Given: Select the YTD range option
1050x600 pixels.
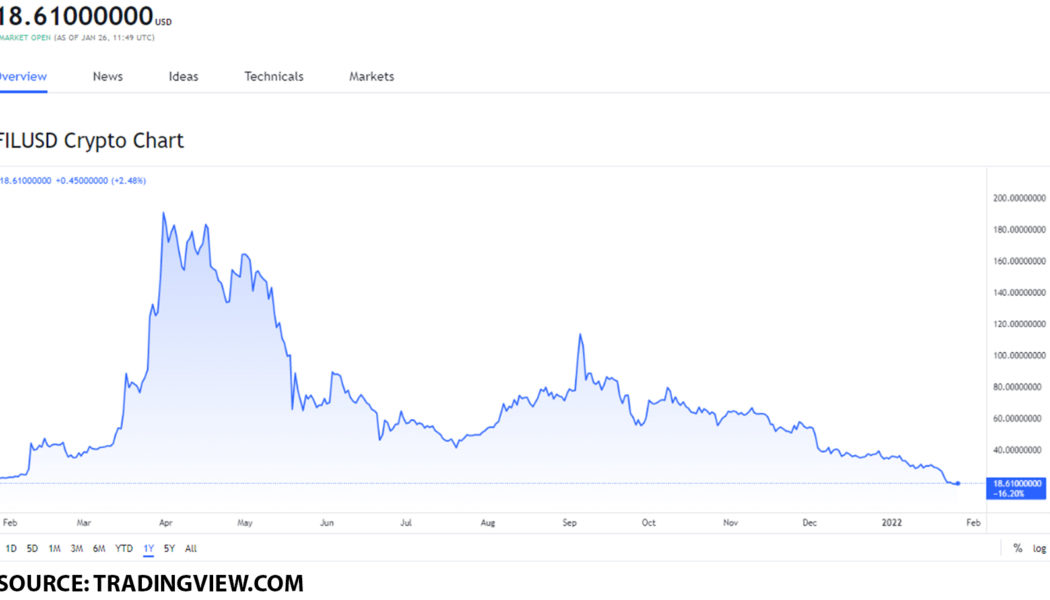Looking at the screenshot, I should click(x=122, y=548).
